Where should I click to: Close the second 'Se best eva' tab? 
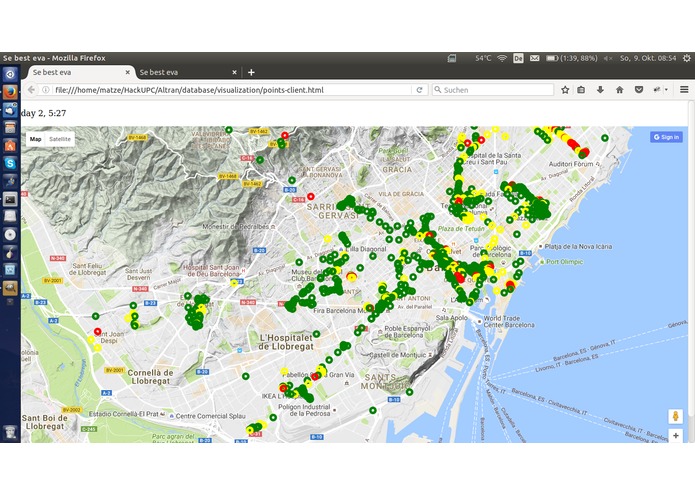(234, 72)
